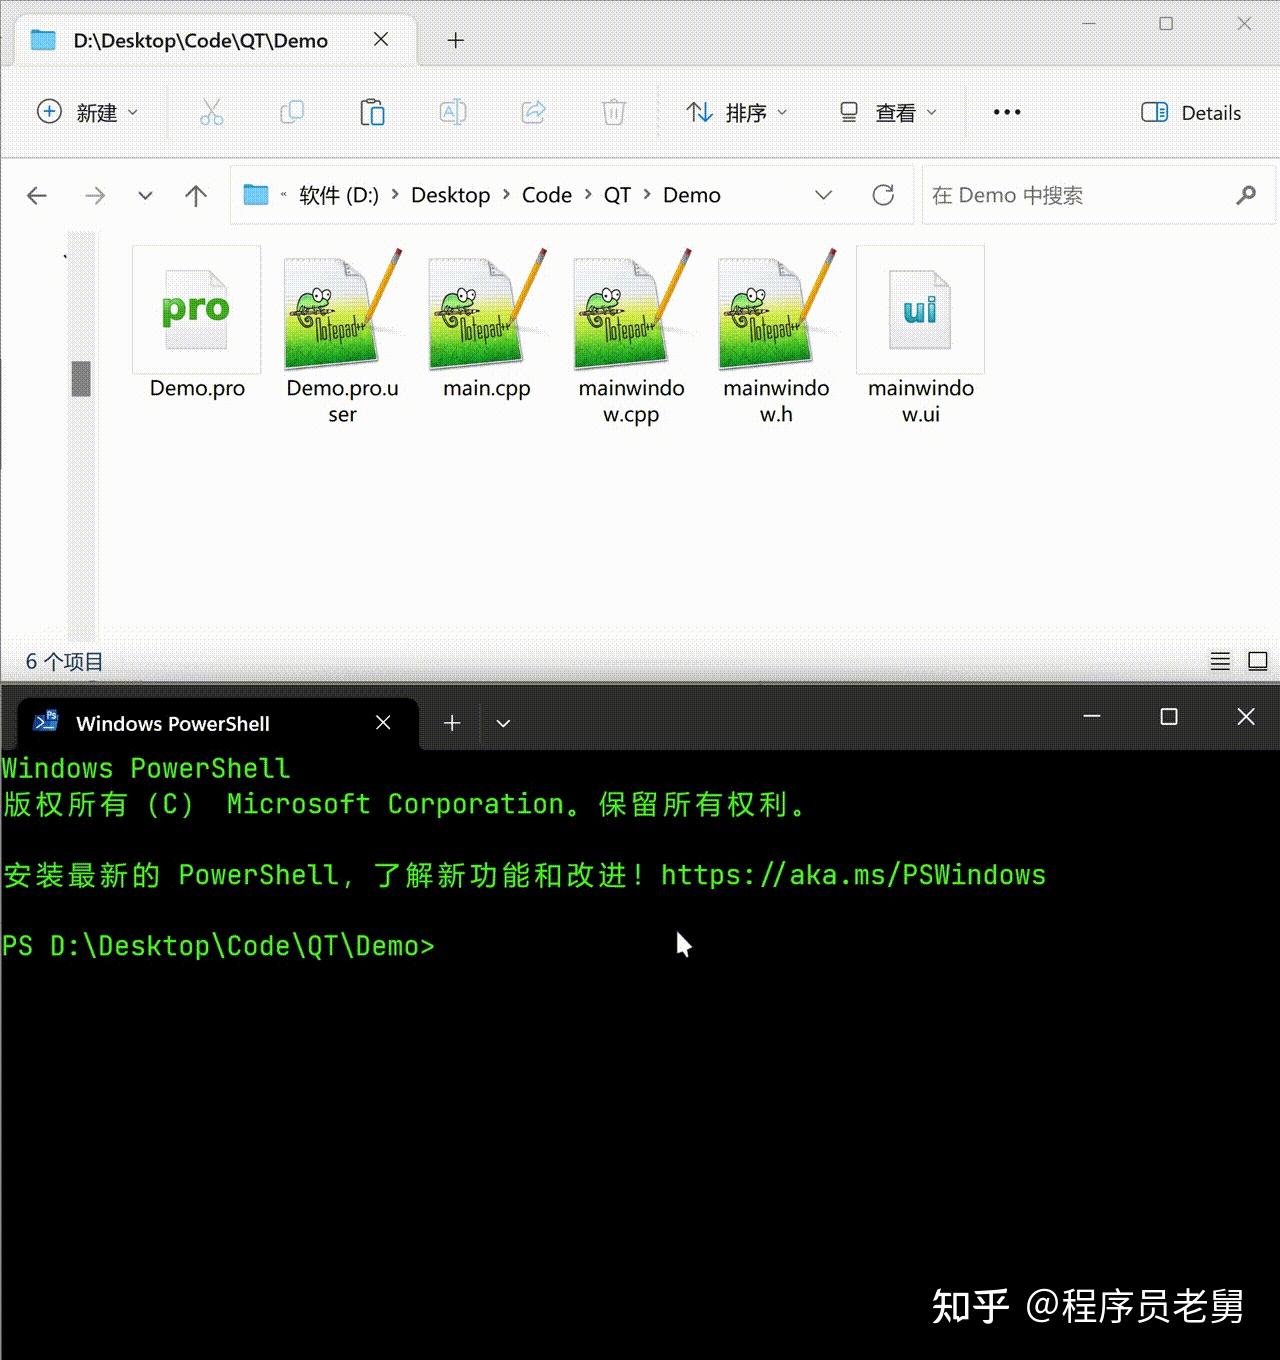Image resolution: width=1280 pixels, height=1360 pixels.
Task: Open the 查看 view dropdown
Action: click(x=888, y=112)
